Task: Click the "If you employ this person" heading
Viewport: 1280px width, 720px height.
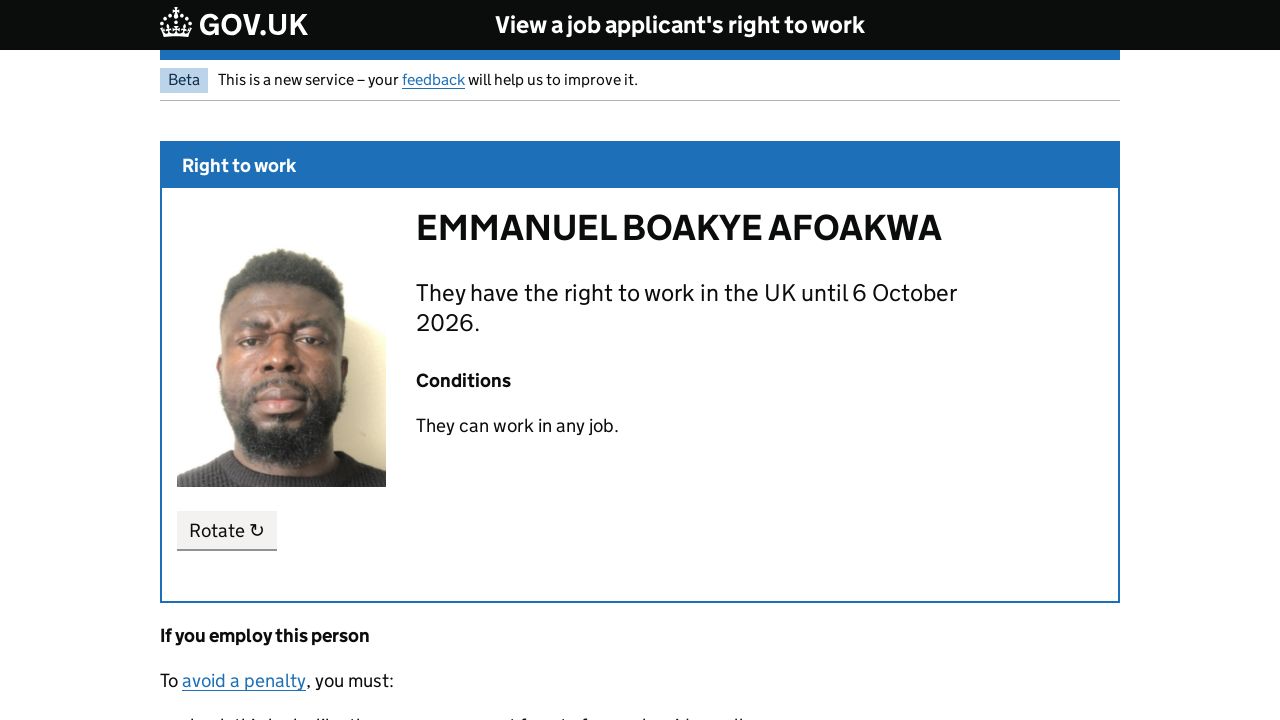Action: (x=265, y=636)
